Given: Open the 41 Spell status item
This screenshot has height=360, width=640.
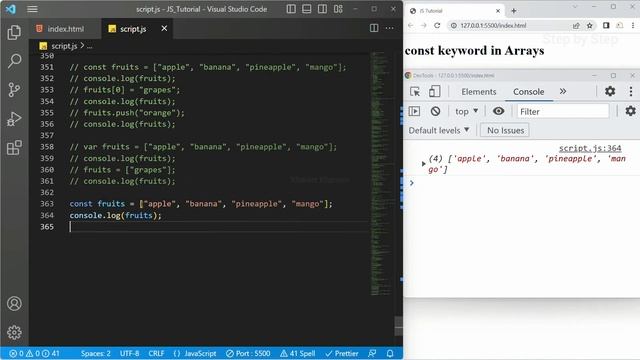Looking at the screenshot, I should pyautogui.click(x=298, y=353).
